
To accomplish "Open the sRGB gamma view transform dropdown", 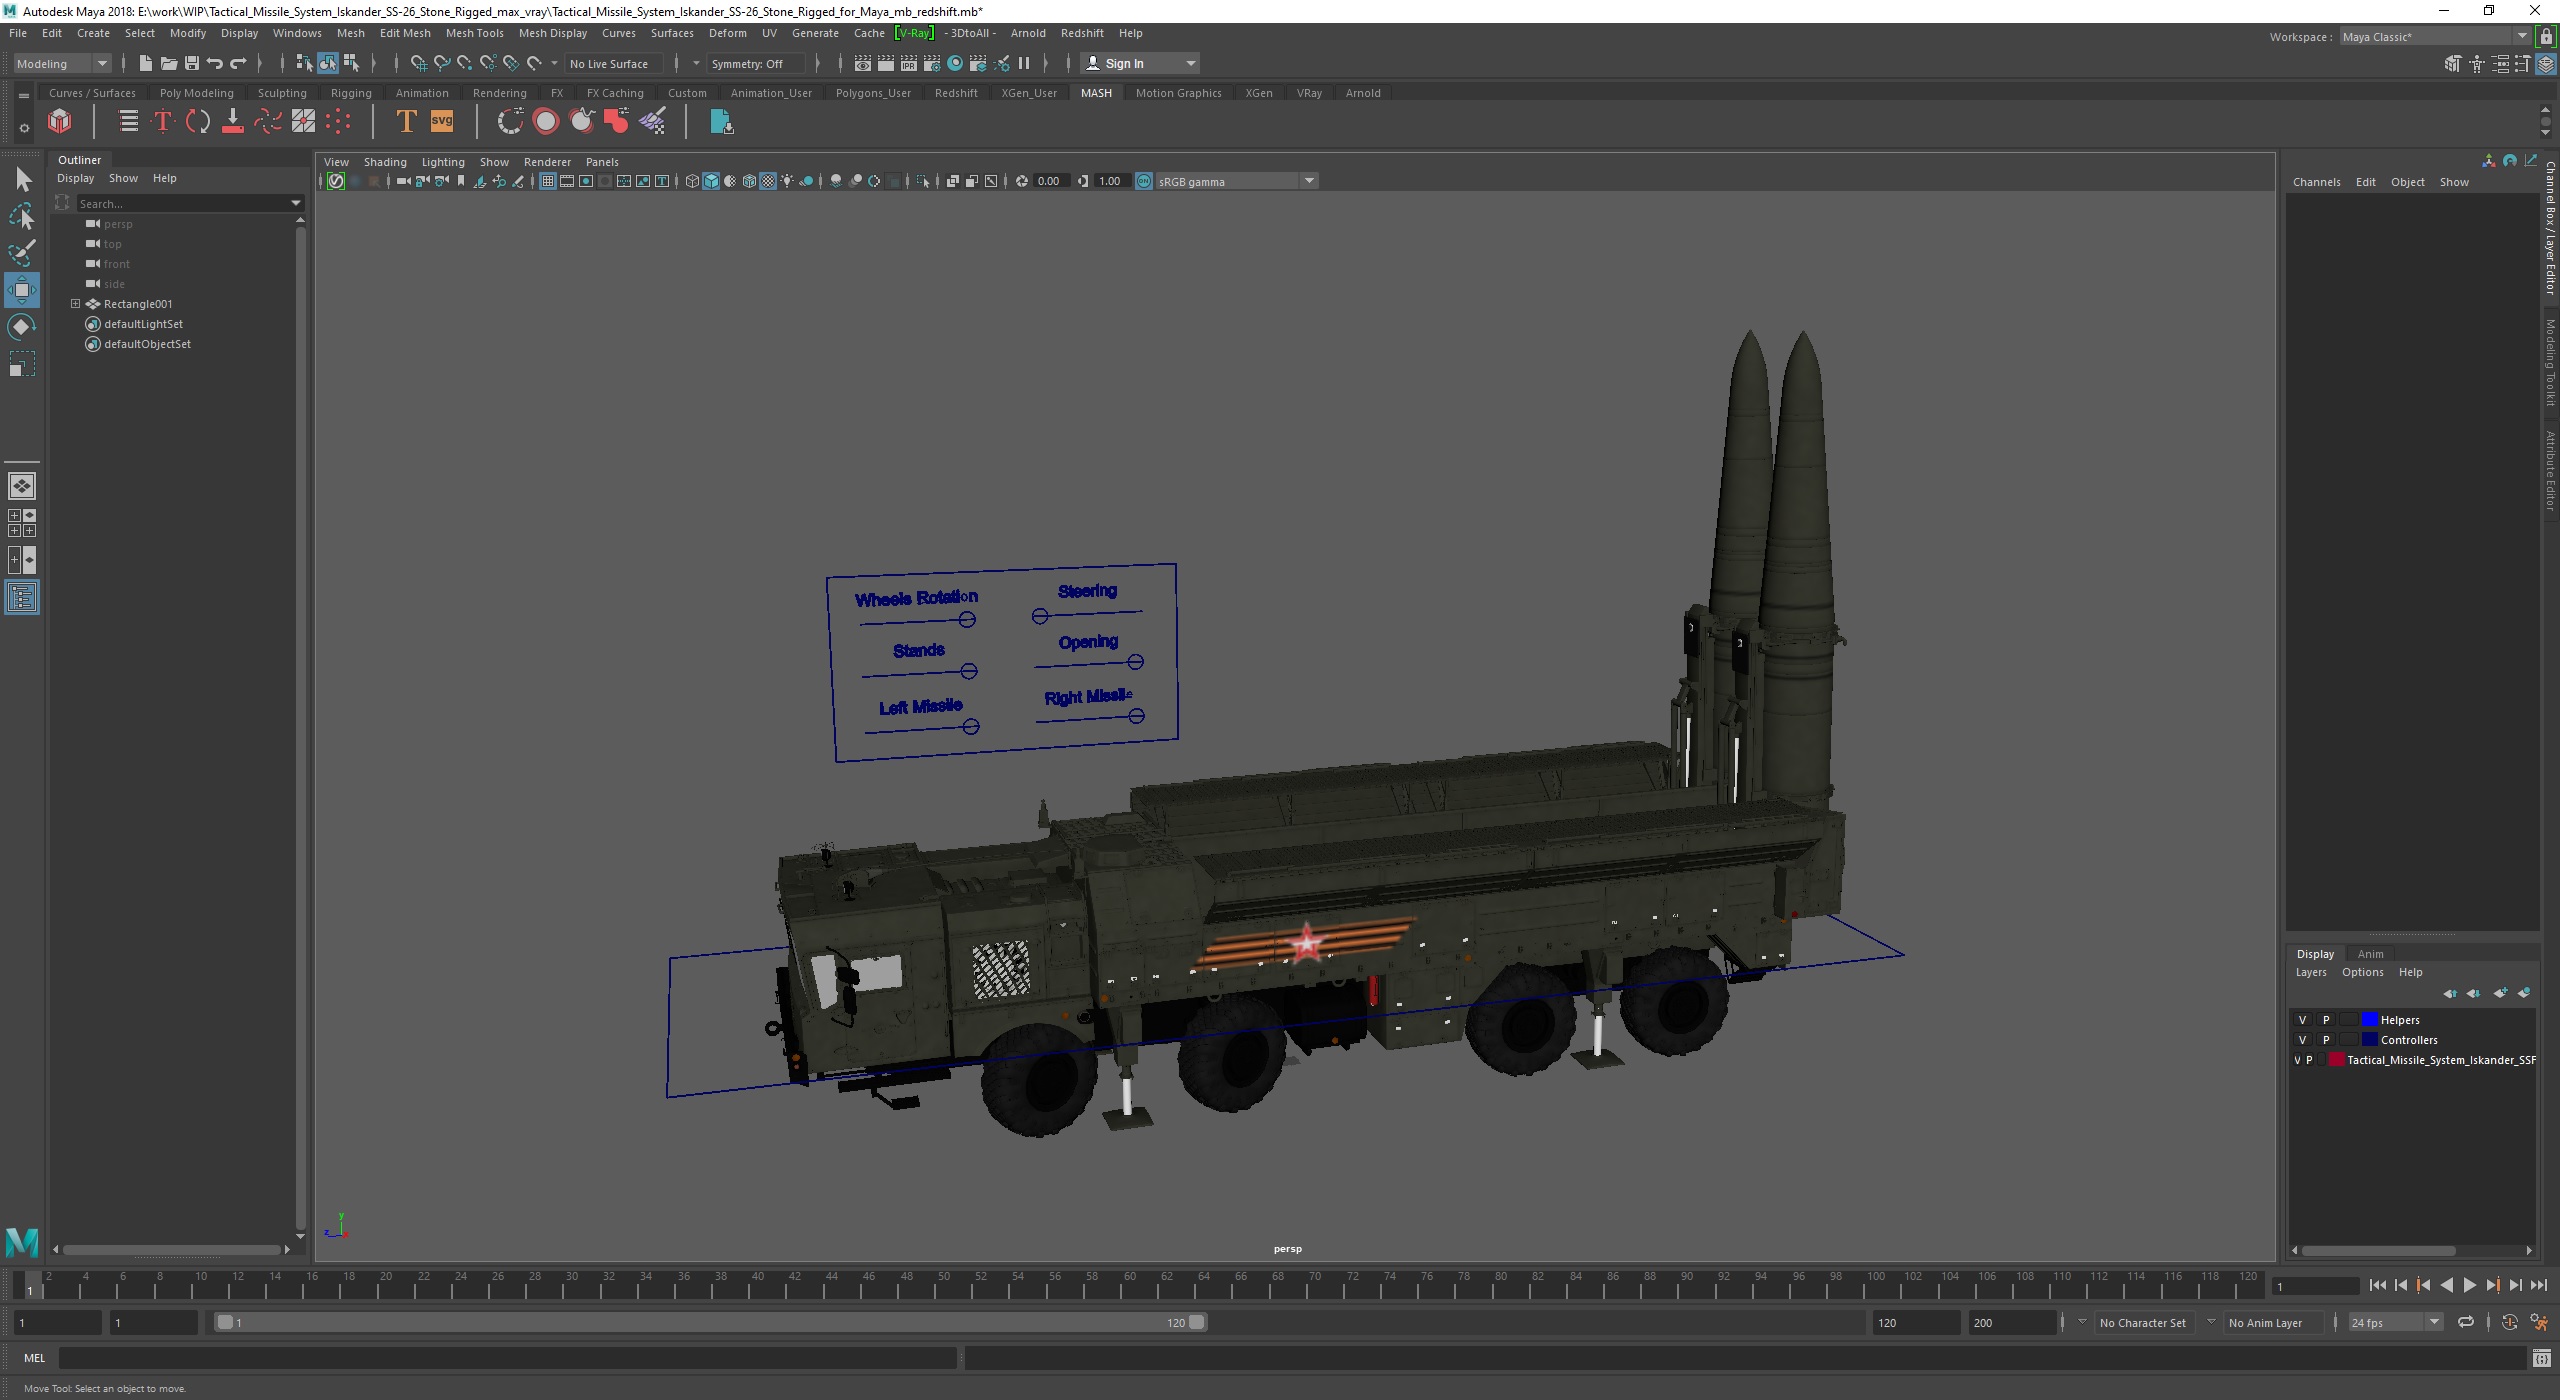I will (1237, 181).
